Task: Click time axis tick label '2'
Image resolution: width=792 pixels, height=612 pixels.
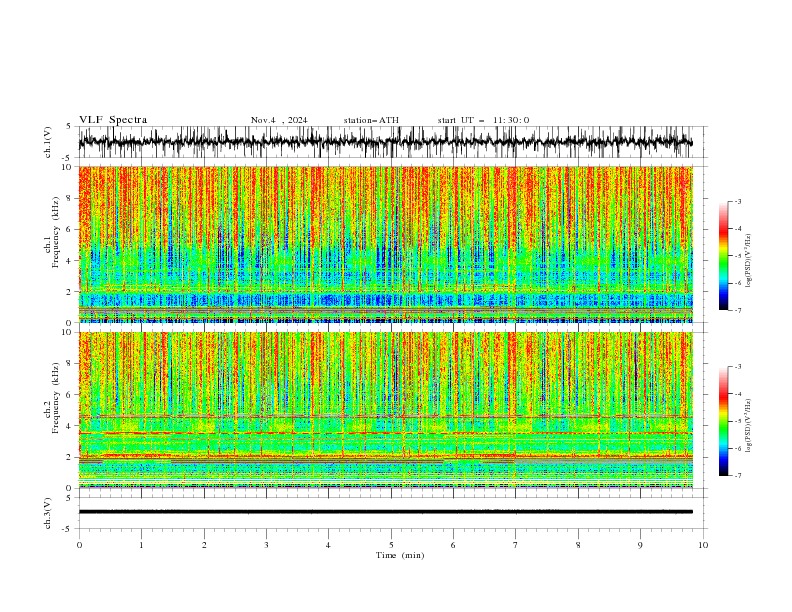Action: tap(204, 545)
